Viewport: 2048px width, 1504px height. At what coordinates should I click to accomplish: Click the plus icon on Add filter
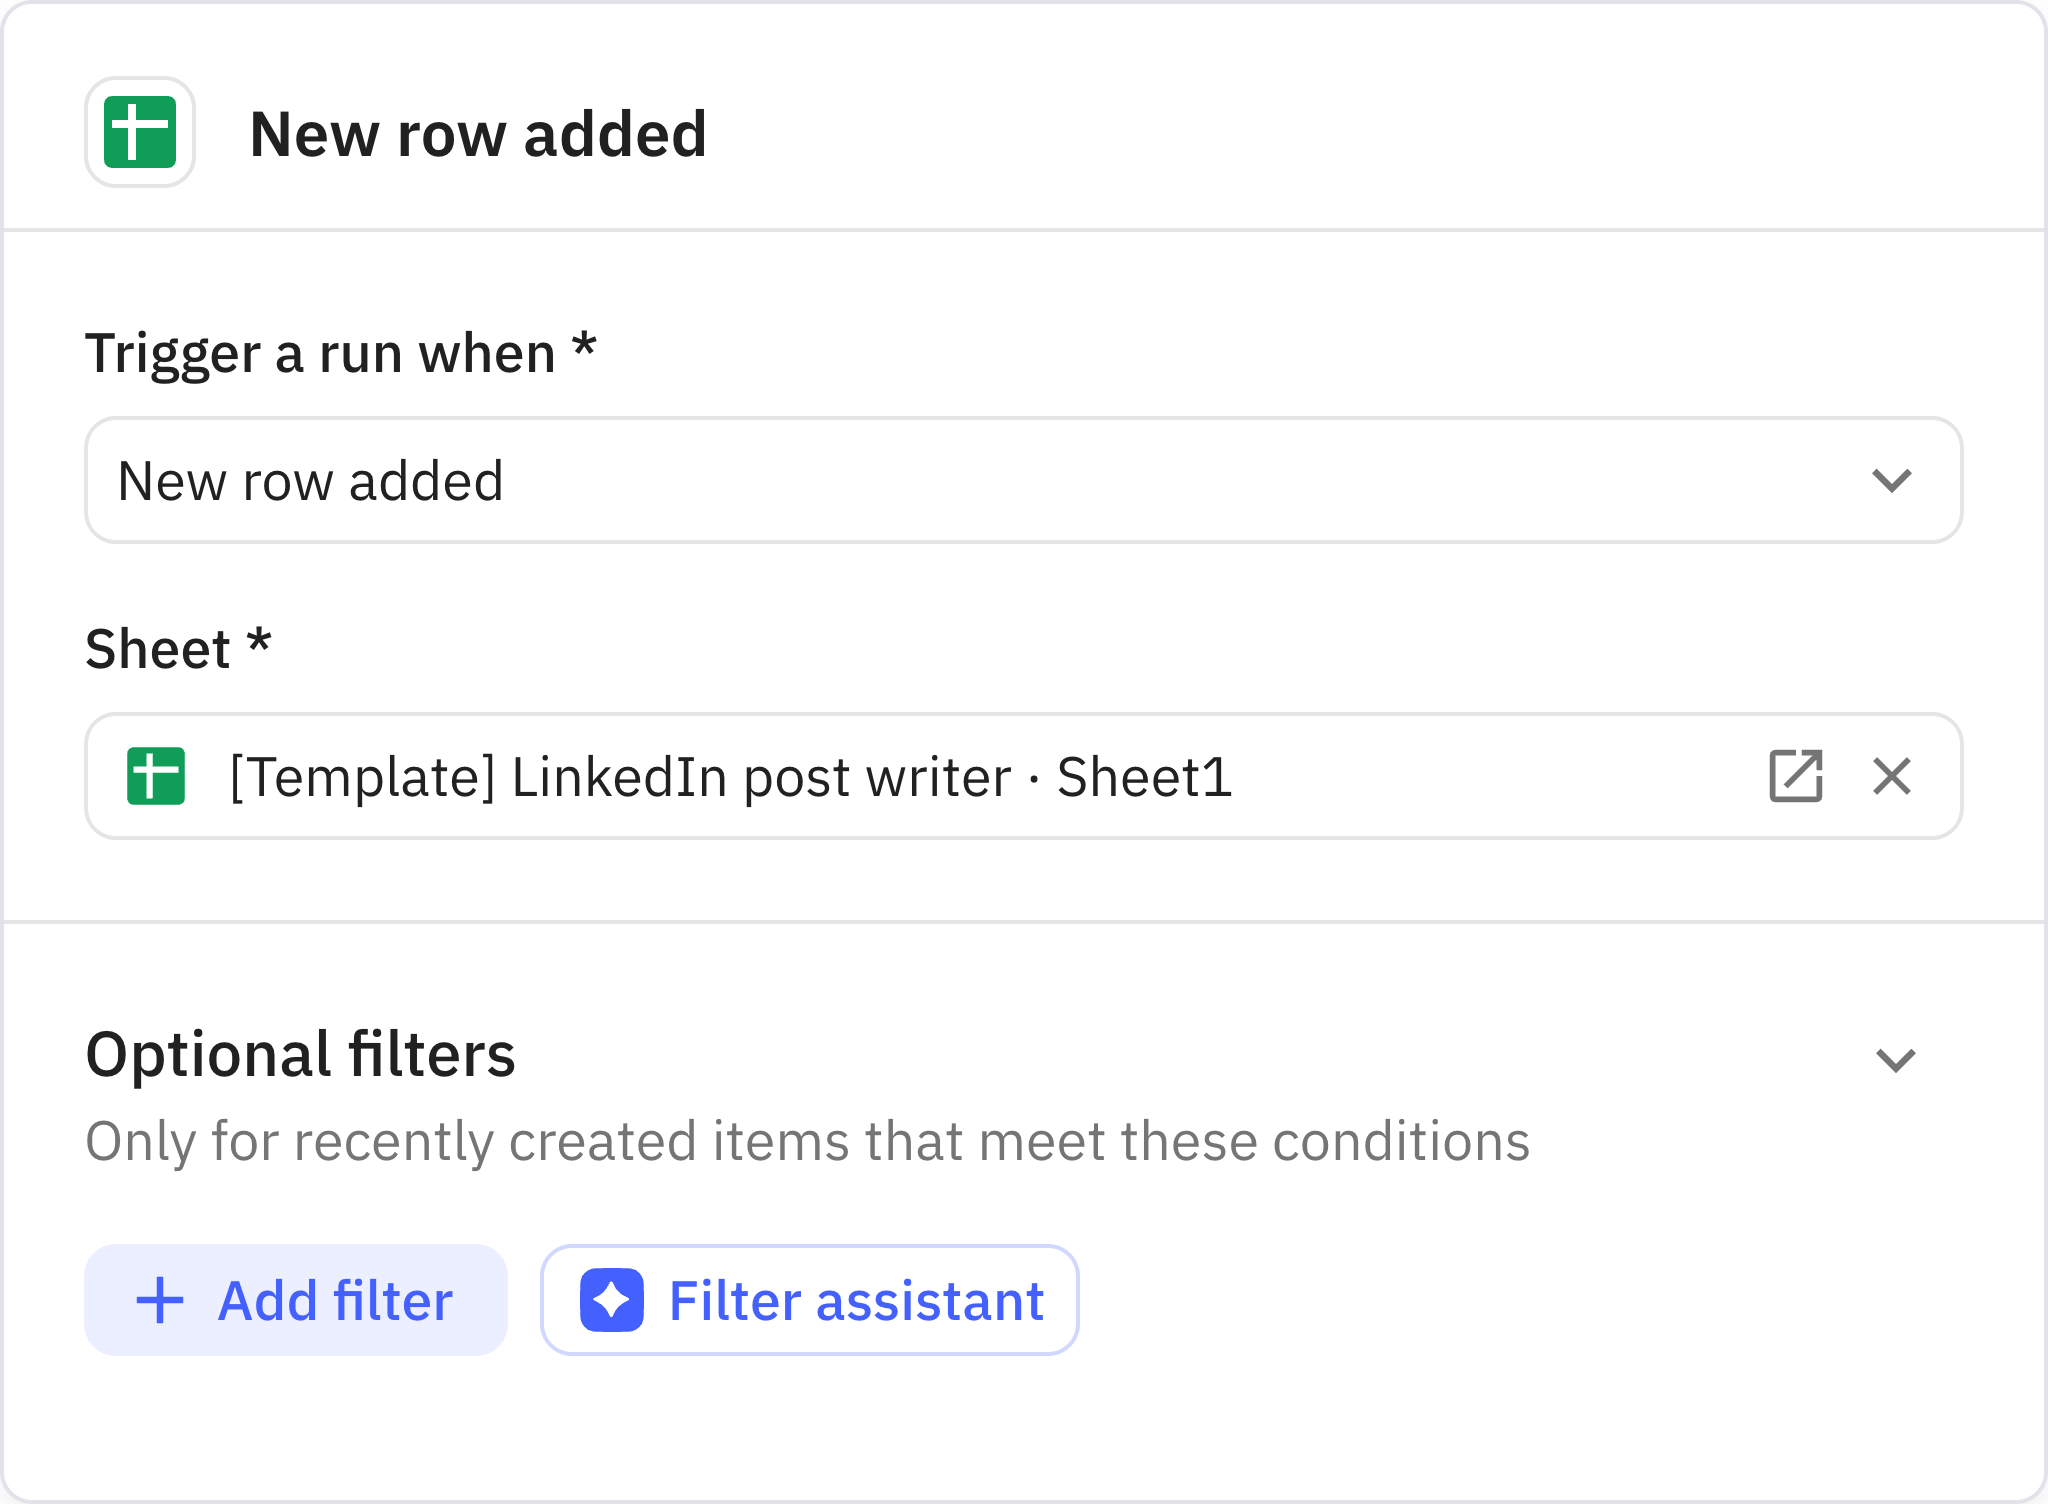tap(160, 1301)
